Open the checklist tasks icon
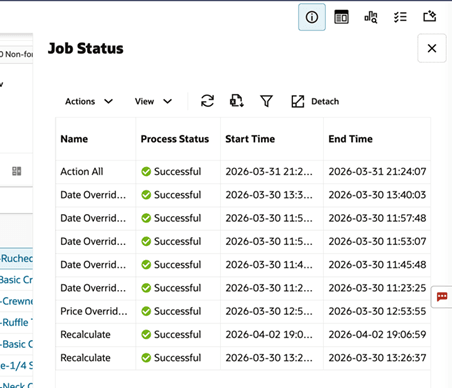The image size is (452, 388). 400,17
